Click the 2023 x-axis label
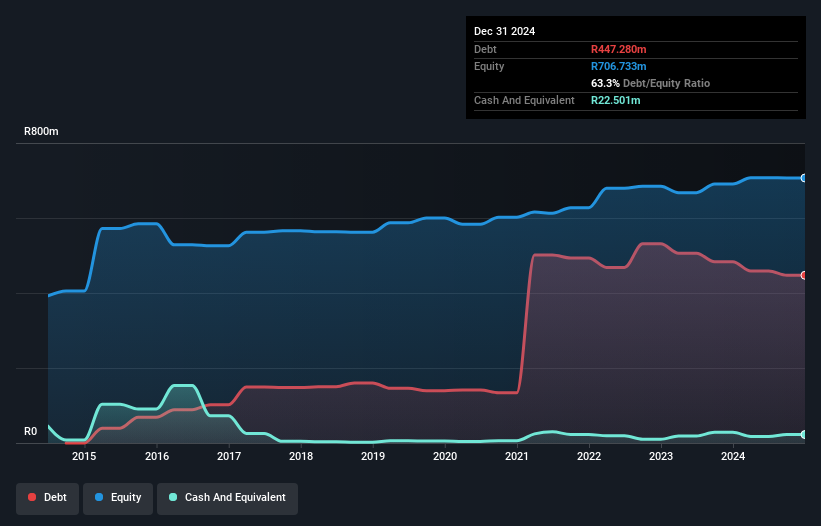This screenshot has width=821, height=526. pos(661,456)
